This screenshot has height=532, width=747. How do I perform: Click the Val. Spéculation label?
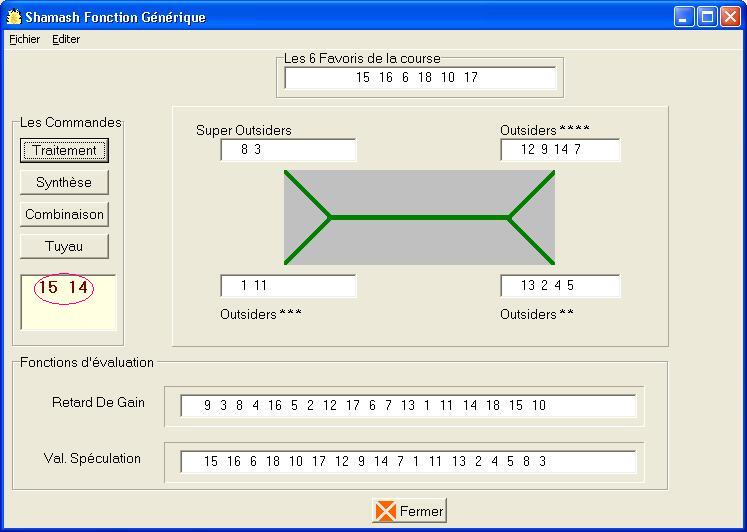(x=92, y=458)
